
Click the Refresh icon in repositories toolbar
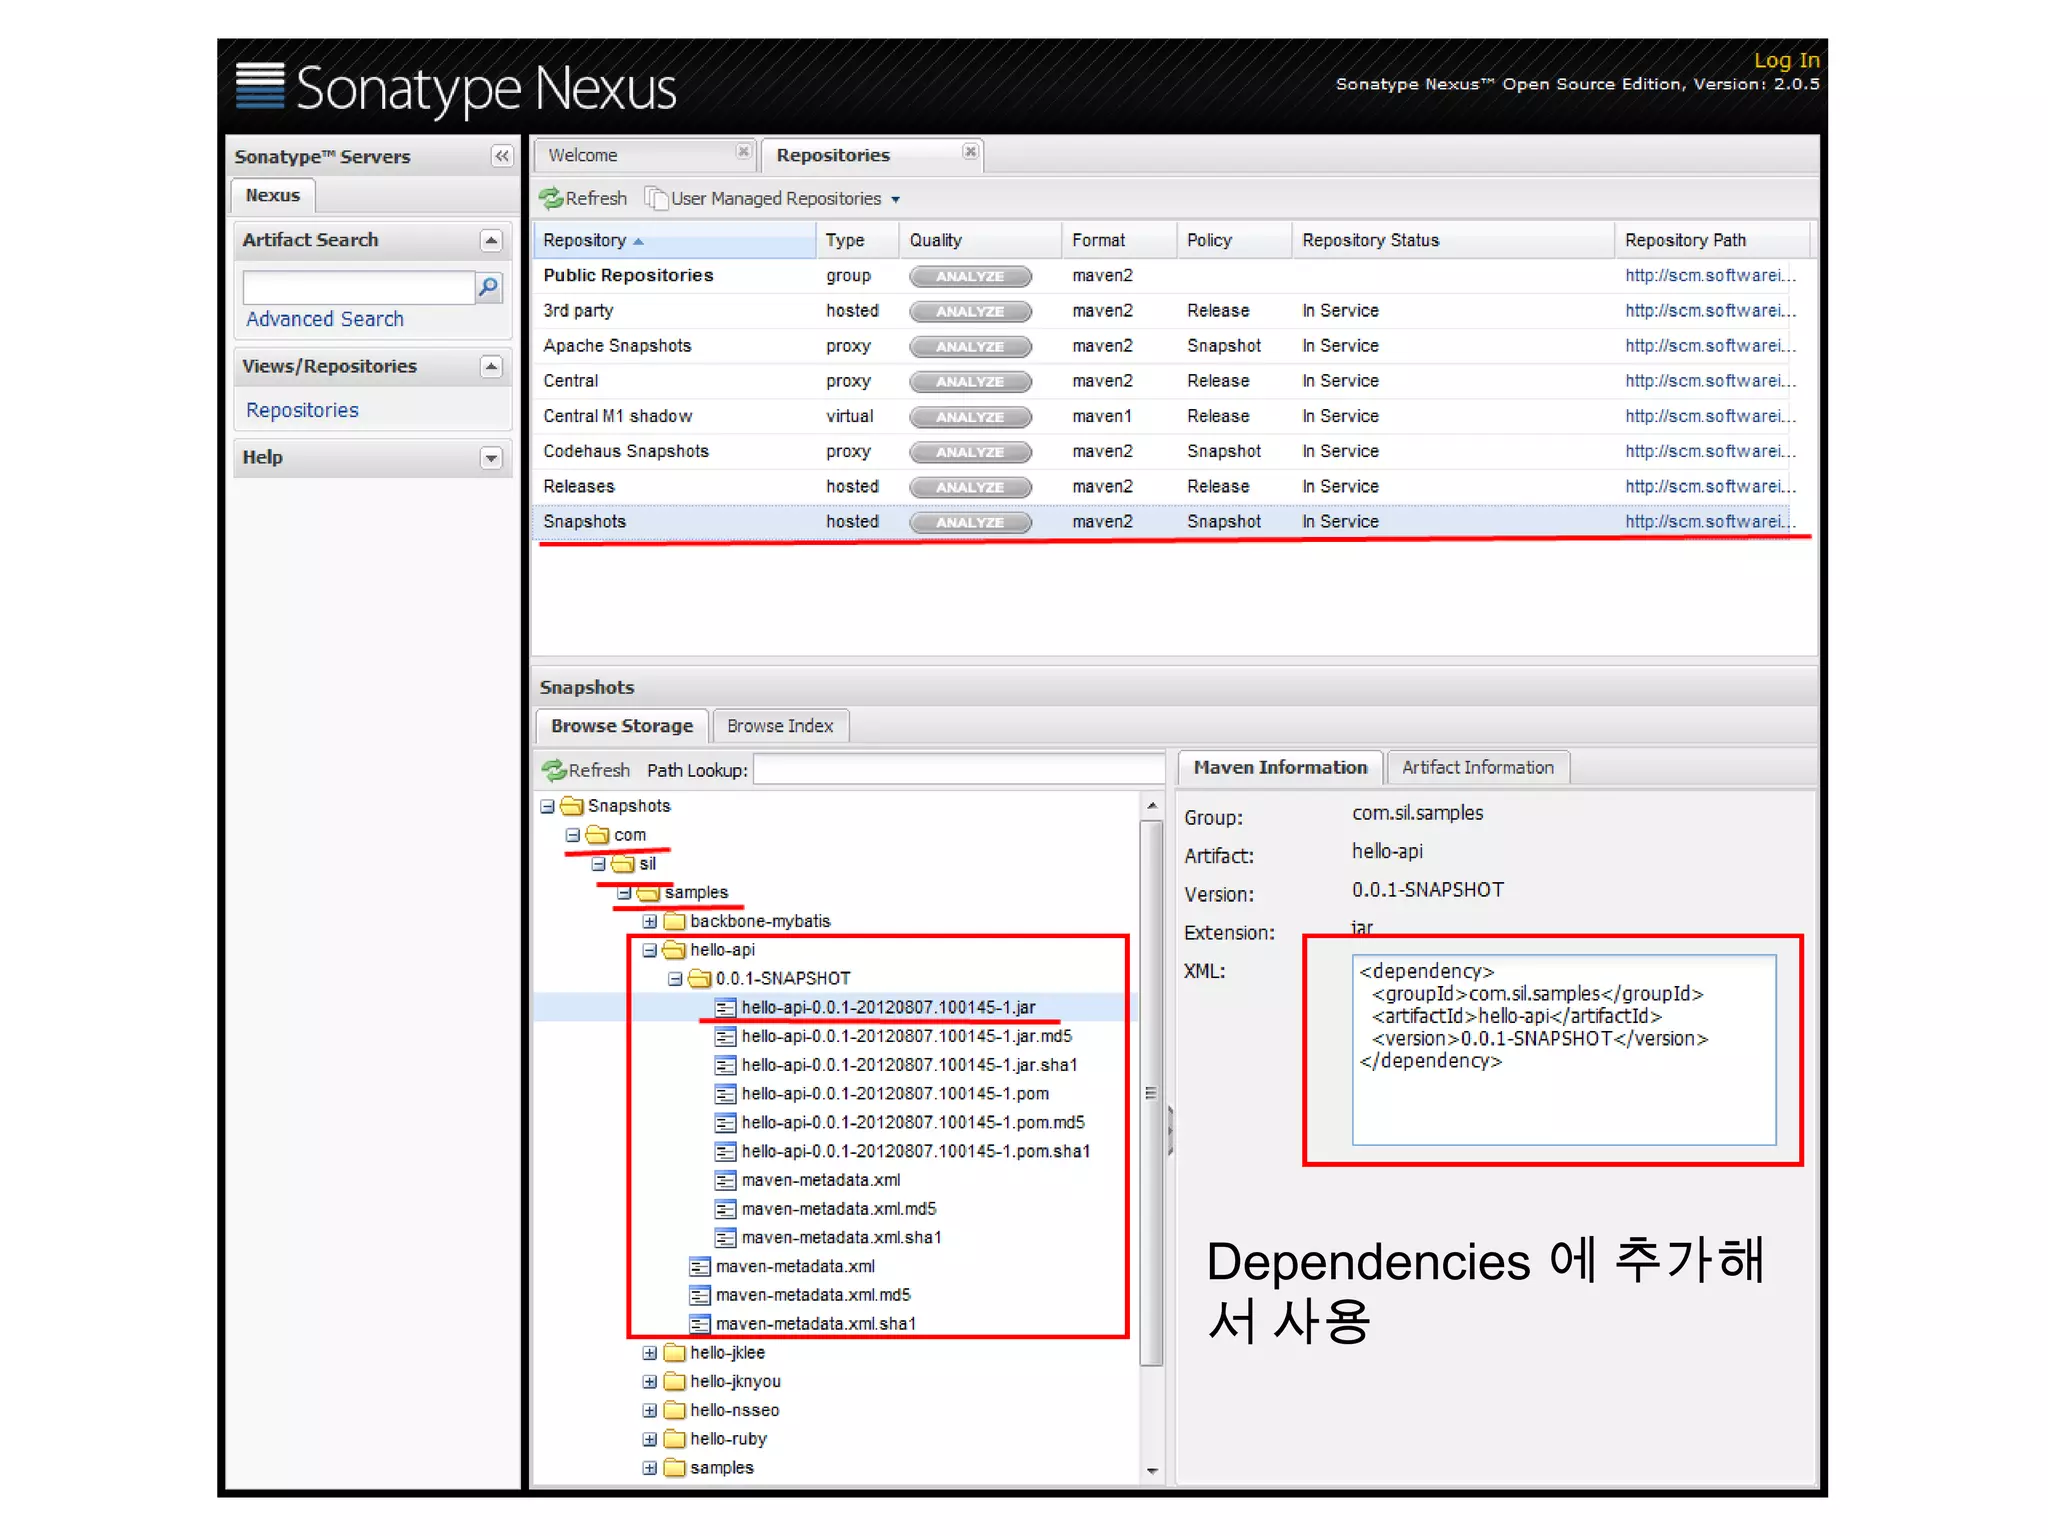(552, 198)
